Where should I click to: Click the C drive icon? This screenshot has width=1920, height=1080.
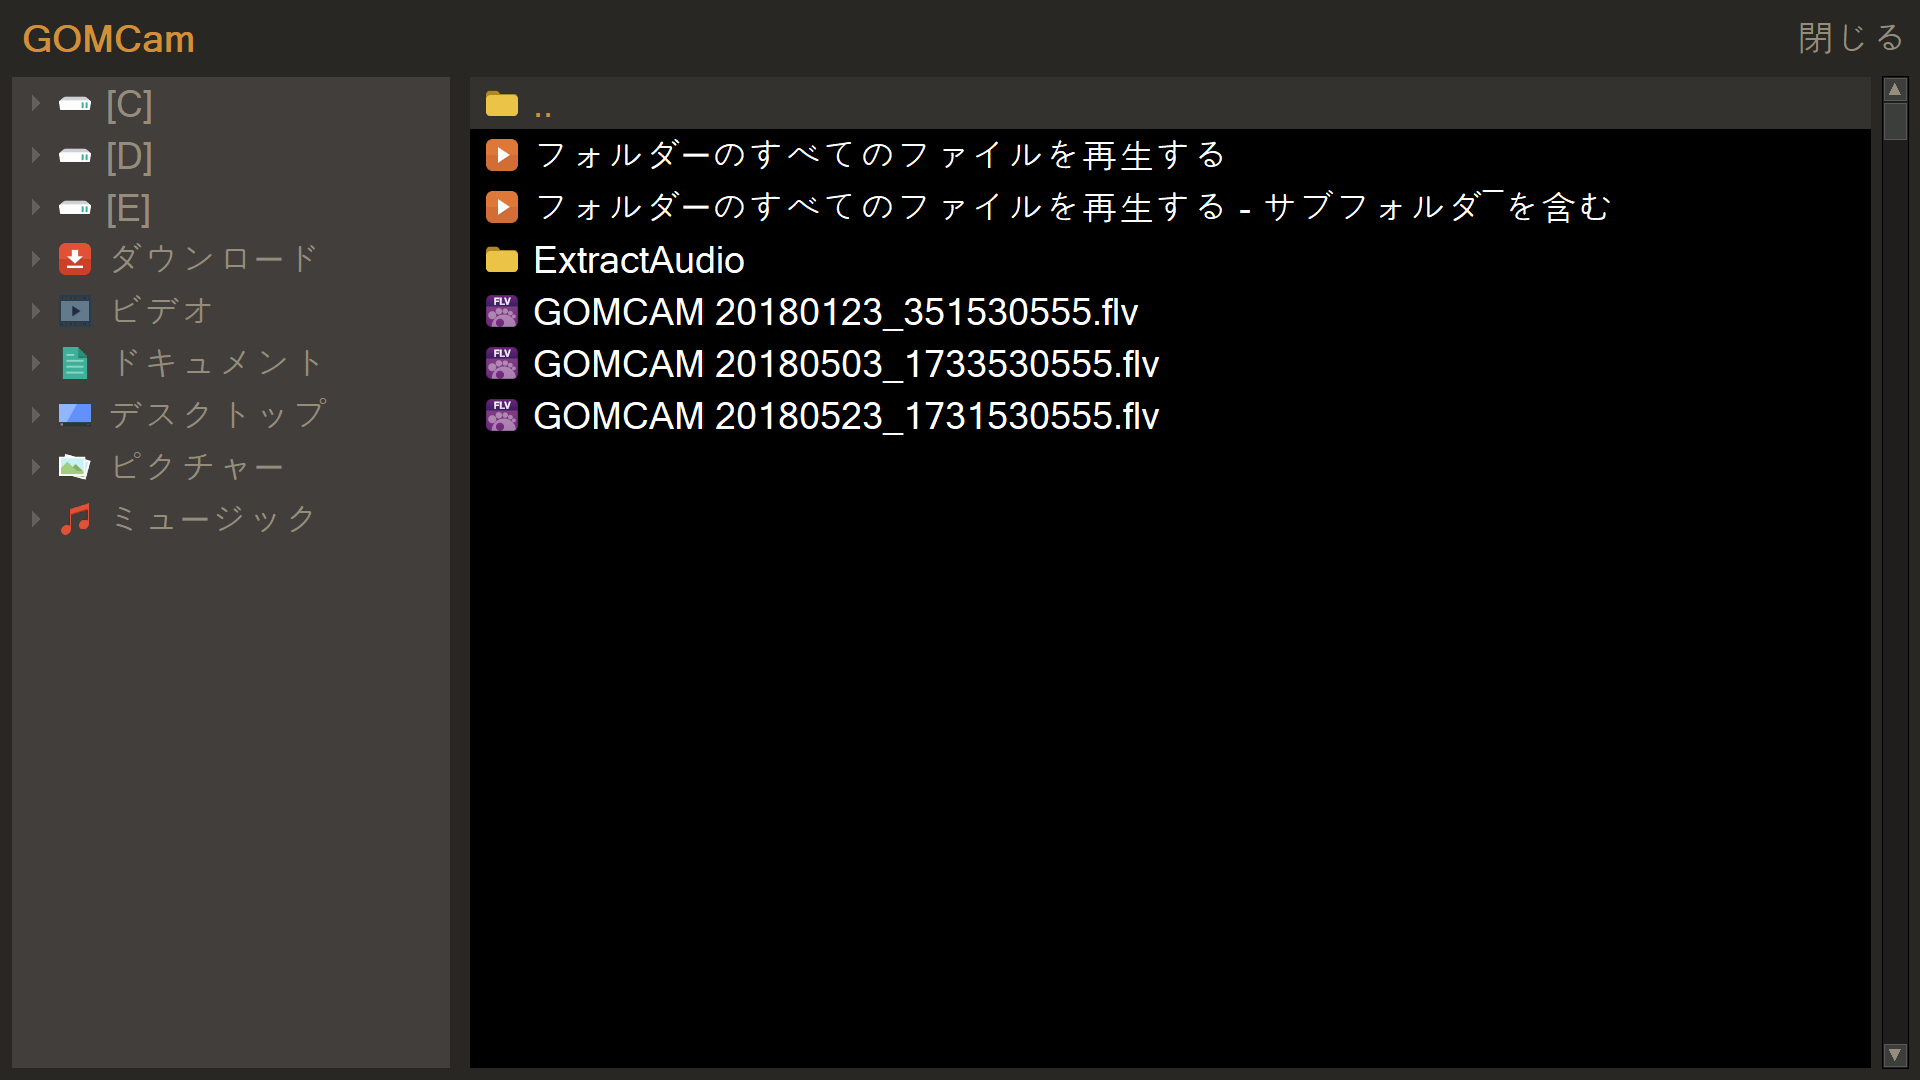[75, 104]
